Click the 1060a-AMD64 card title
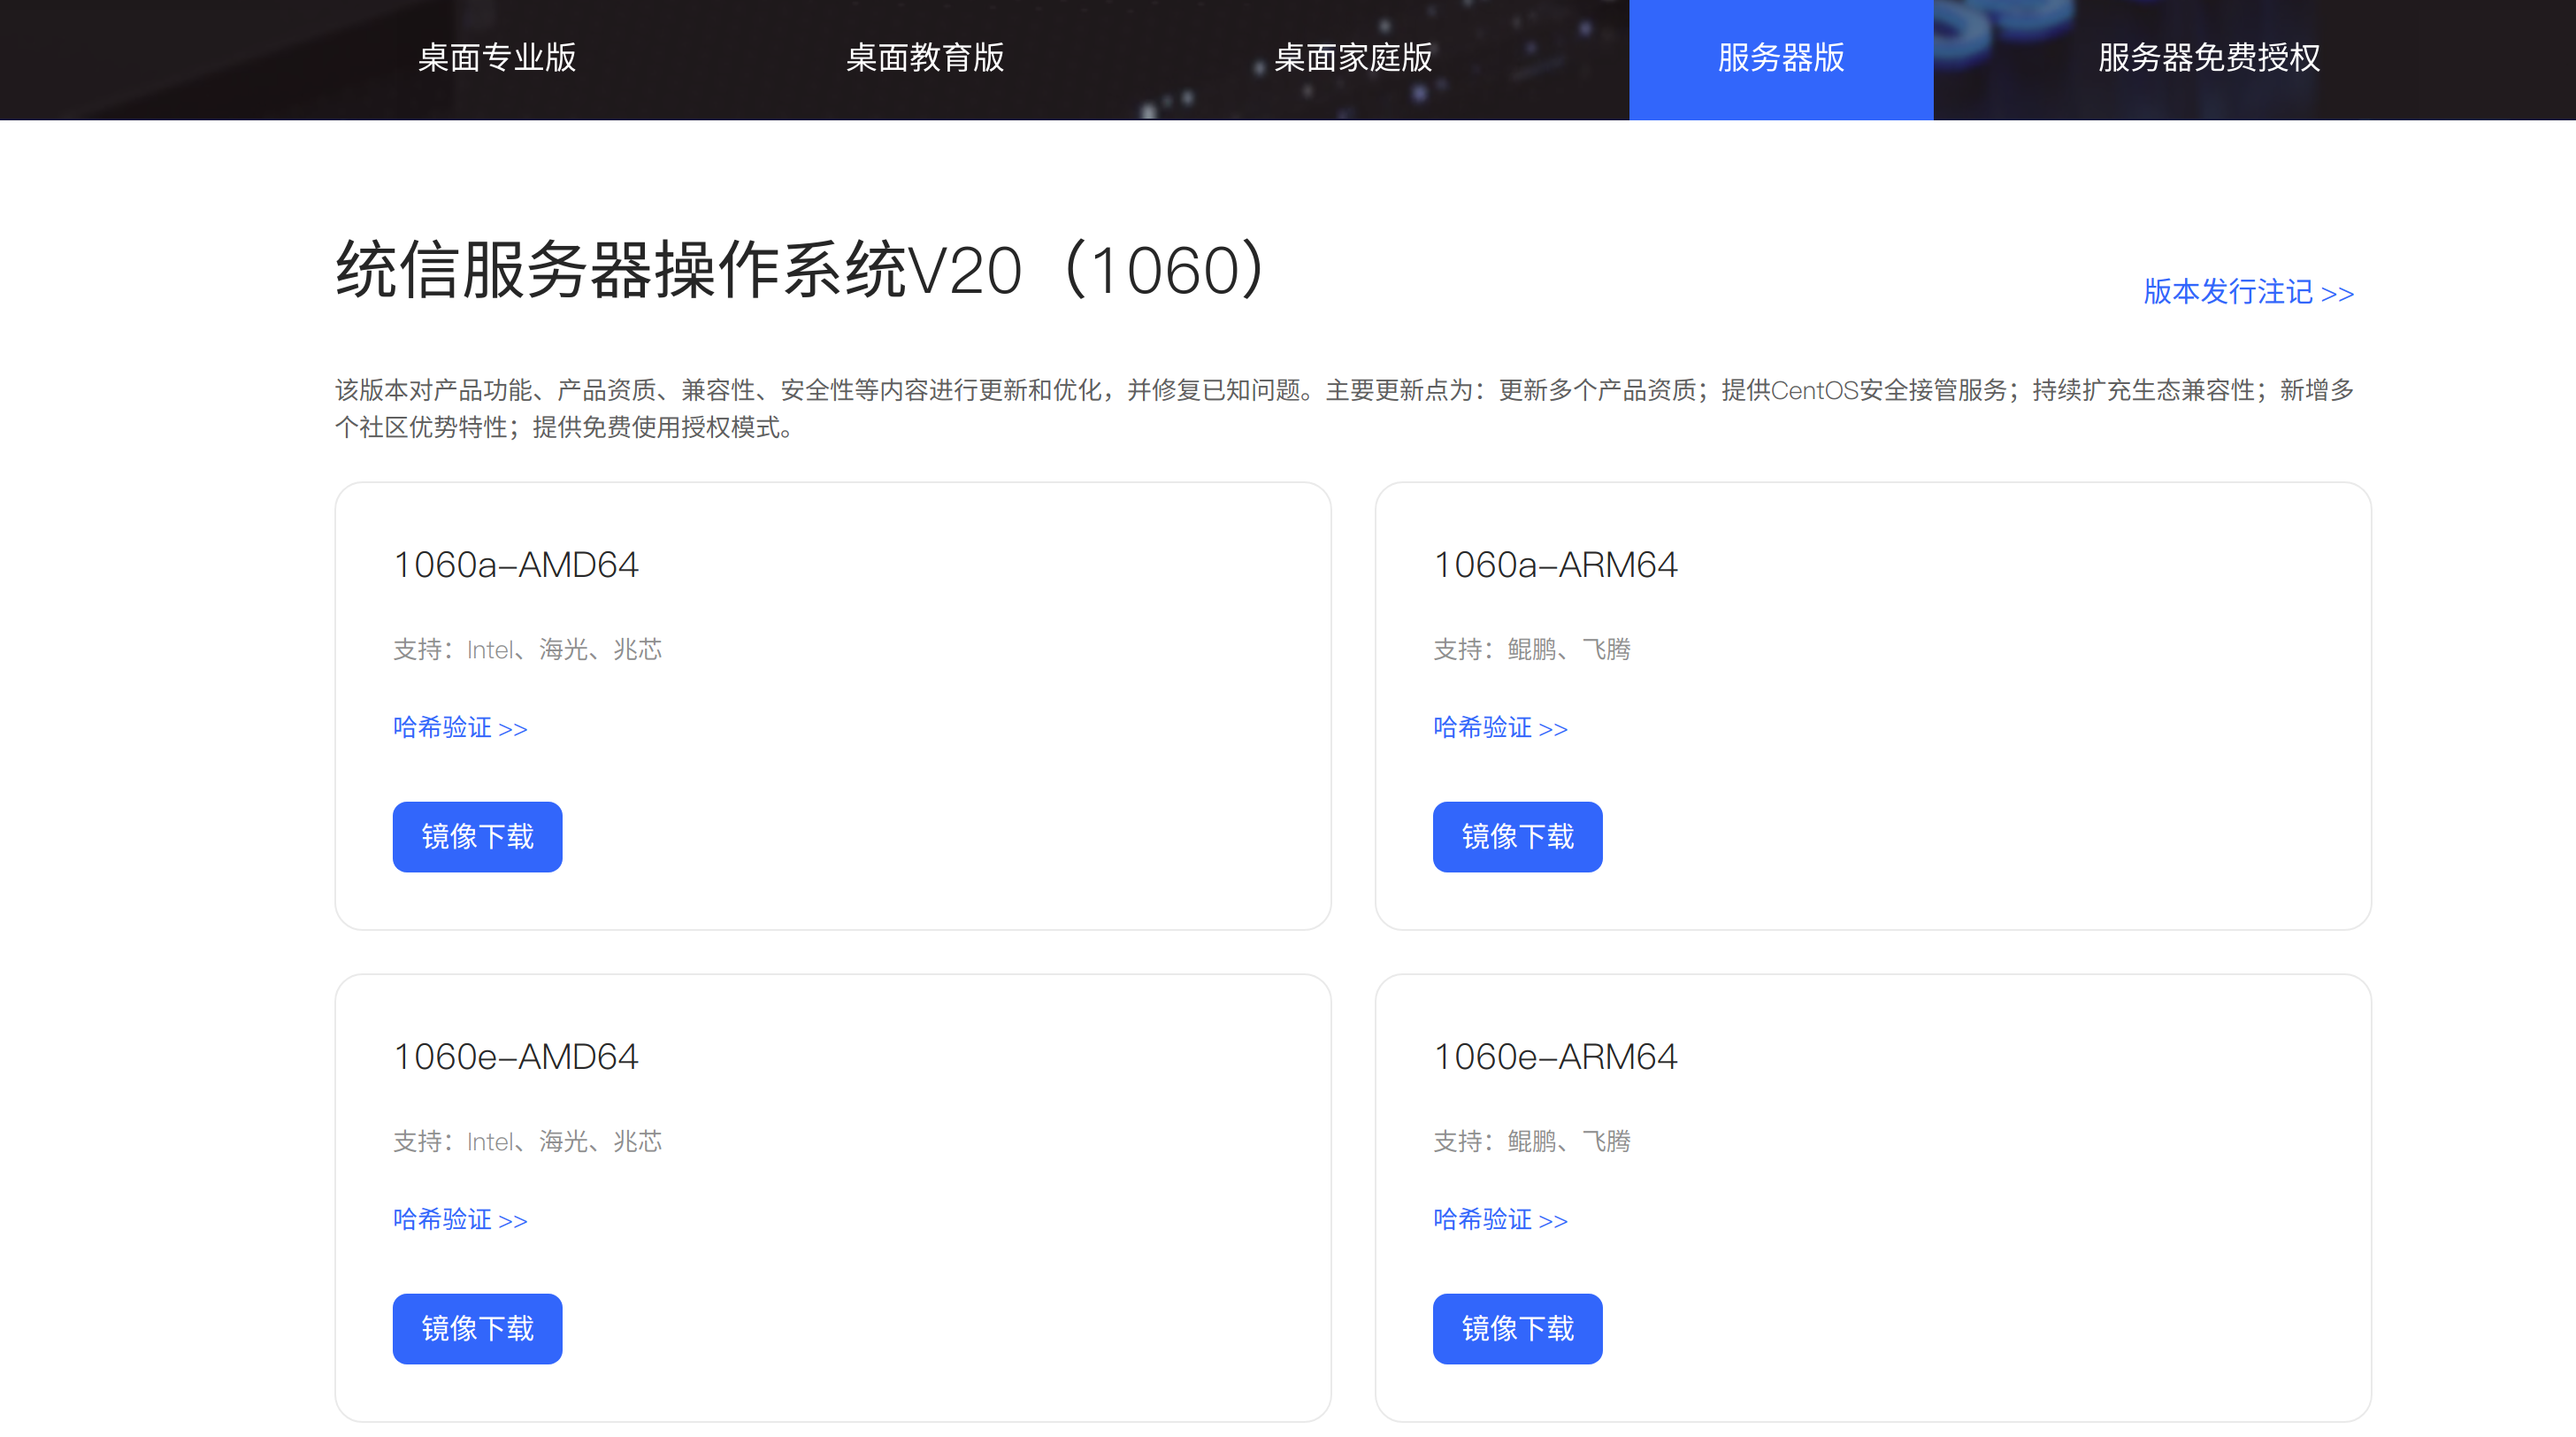Screen dimensions: 2576x1437 pos(516,565)
